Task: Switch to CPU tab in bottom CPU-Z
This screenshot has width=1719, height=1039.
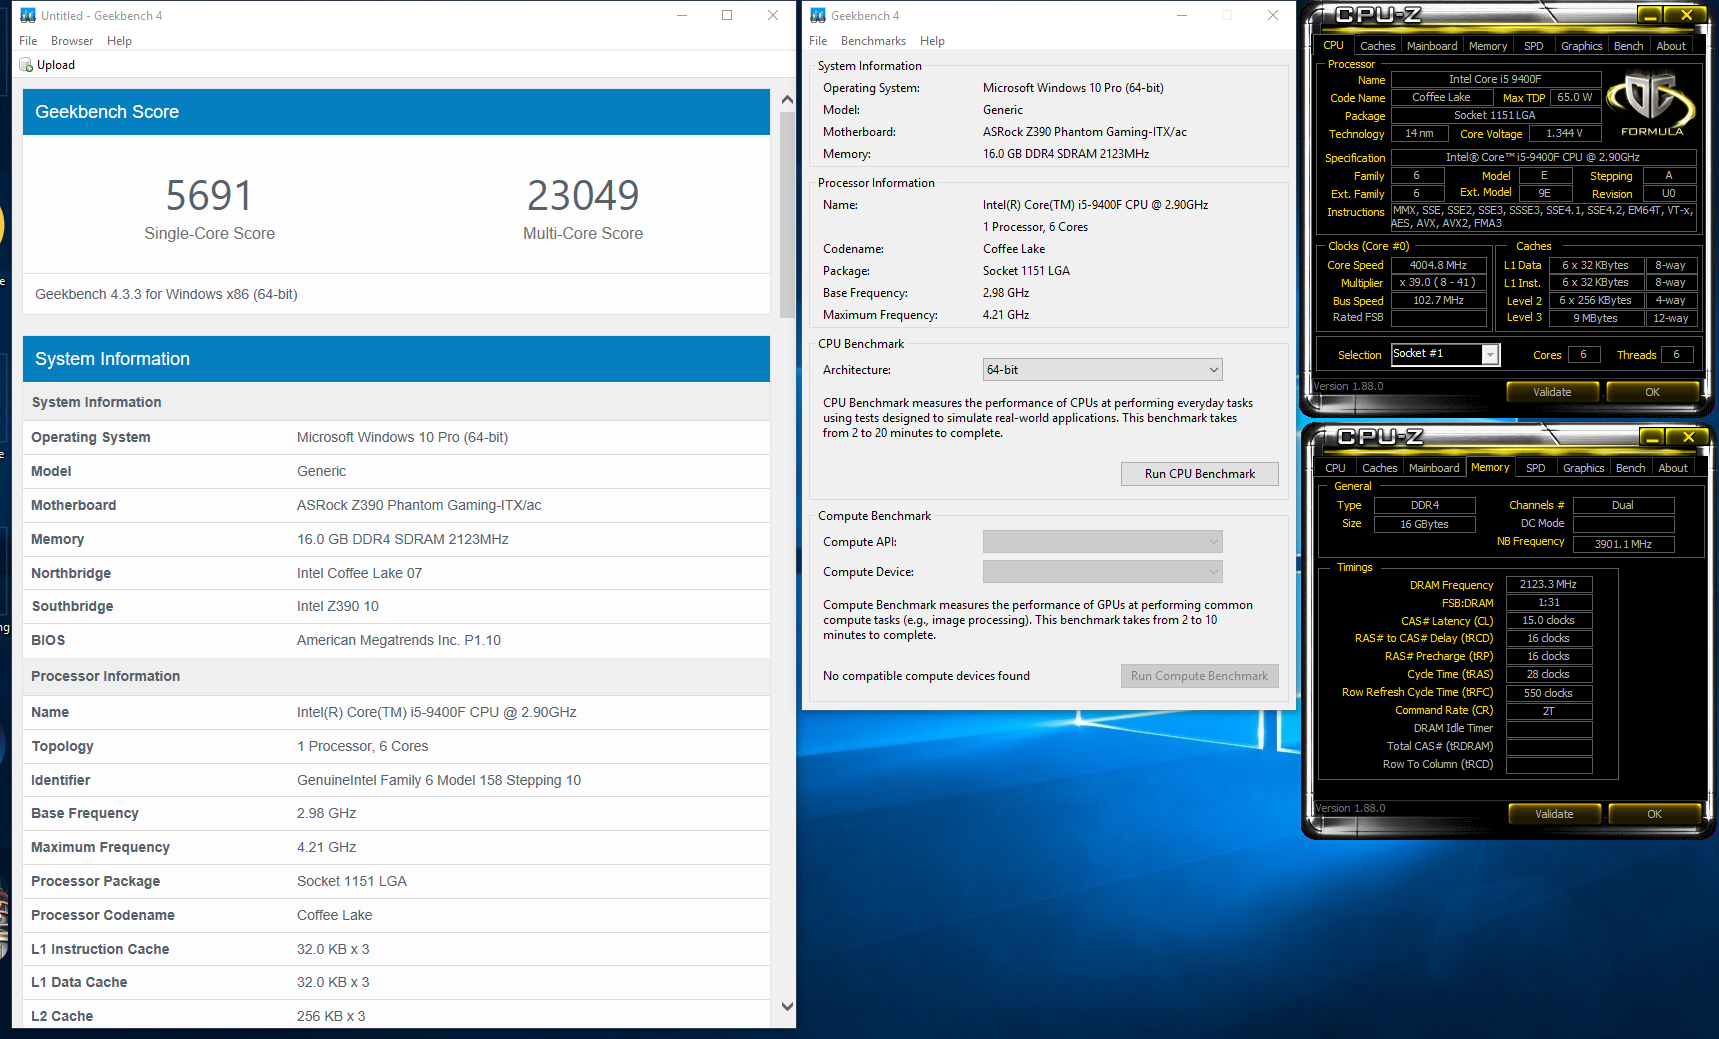Action: click(1336, 468)
